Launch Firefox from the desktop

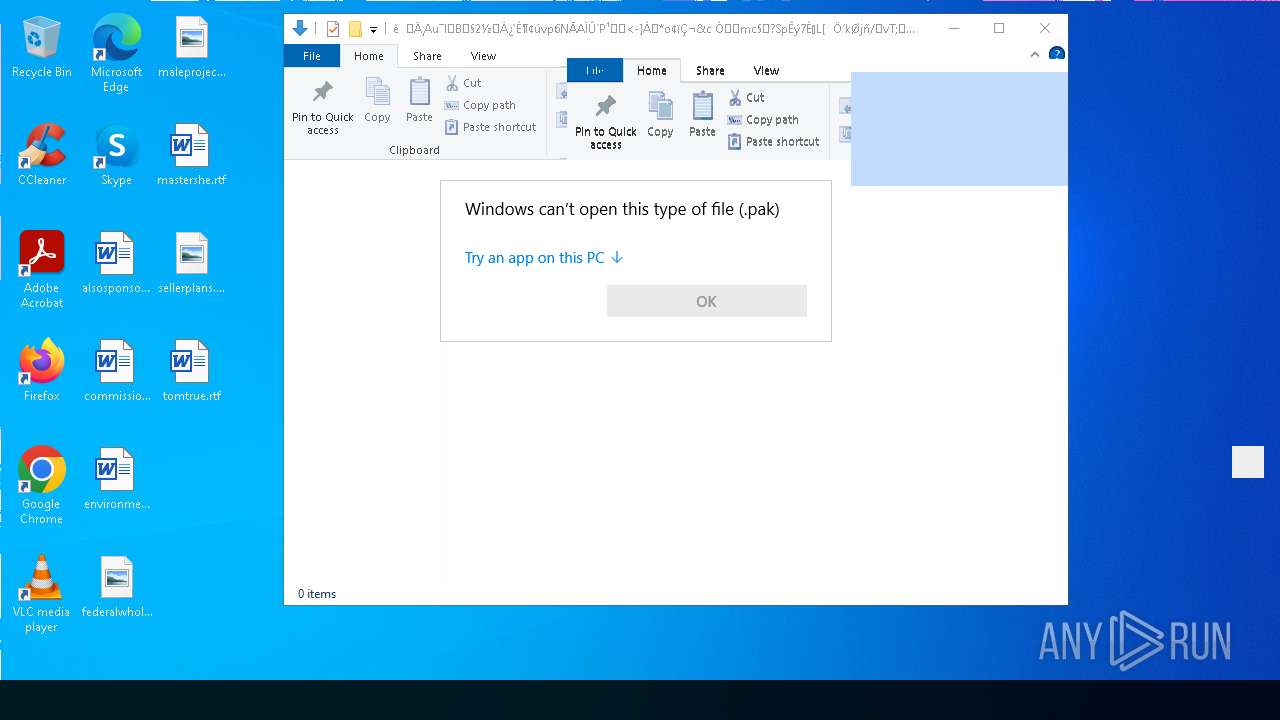click(x=41, y=371)
